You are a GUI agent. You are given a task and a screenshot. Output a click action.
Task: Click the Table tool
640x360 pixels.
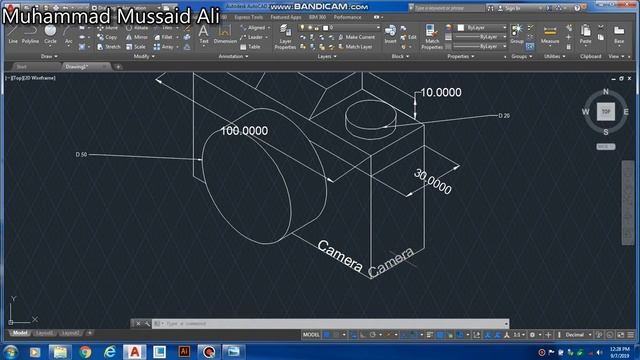[250, 47]
